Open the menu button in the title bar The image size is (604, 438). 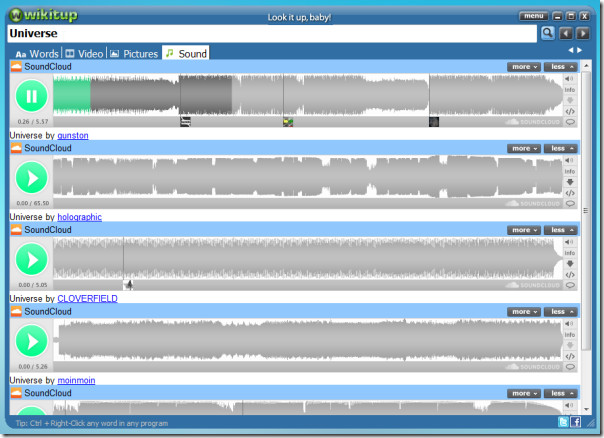click(x=534, y=16)
